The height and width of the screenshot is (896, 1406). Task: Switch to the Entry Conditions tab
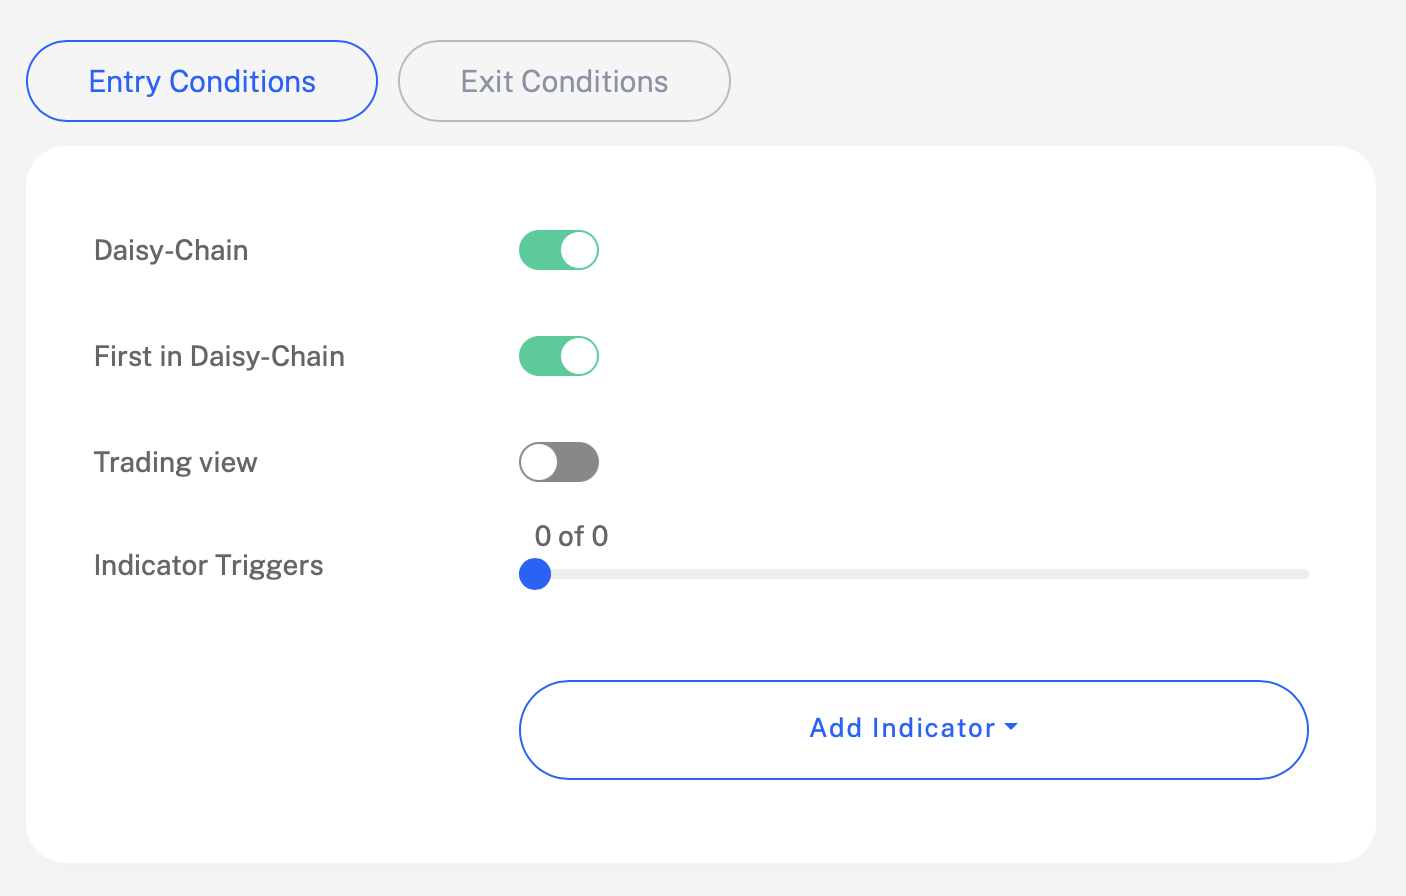(x=202, y=81)
